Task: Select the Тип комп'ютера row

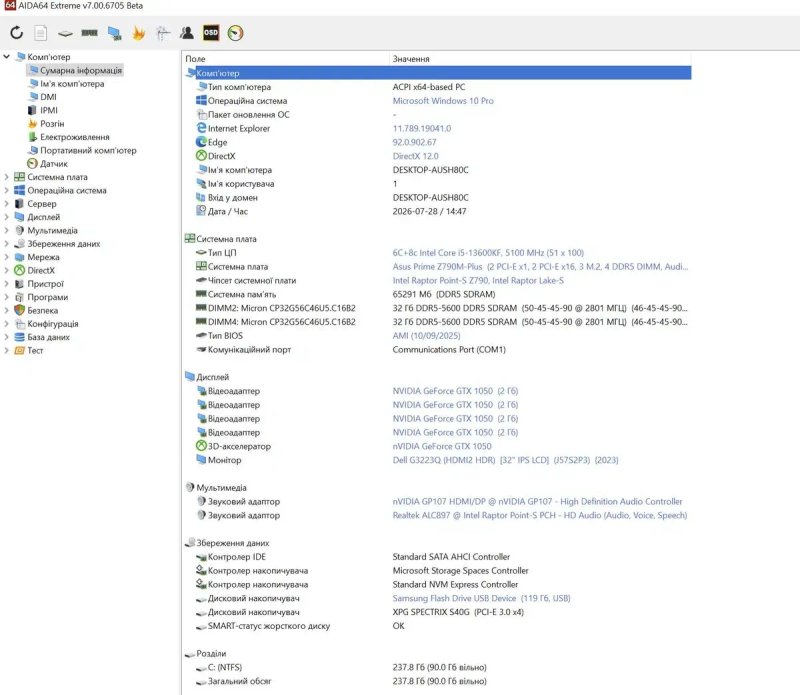Action: (438, 87)
